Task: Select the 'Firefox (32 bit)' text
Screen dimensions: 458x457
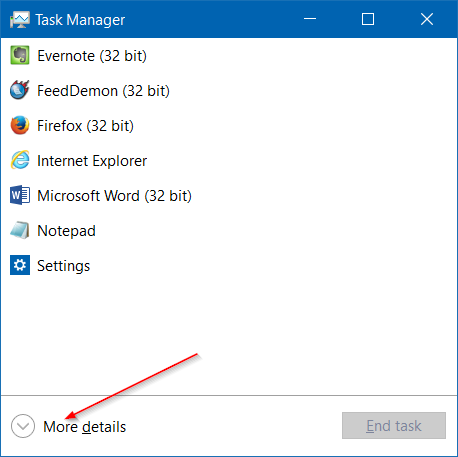Action: click(x=85, y=126)
